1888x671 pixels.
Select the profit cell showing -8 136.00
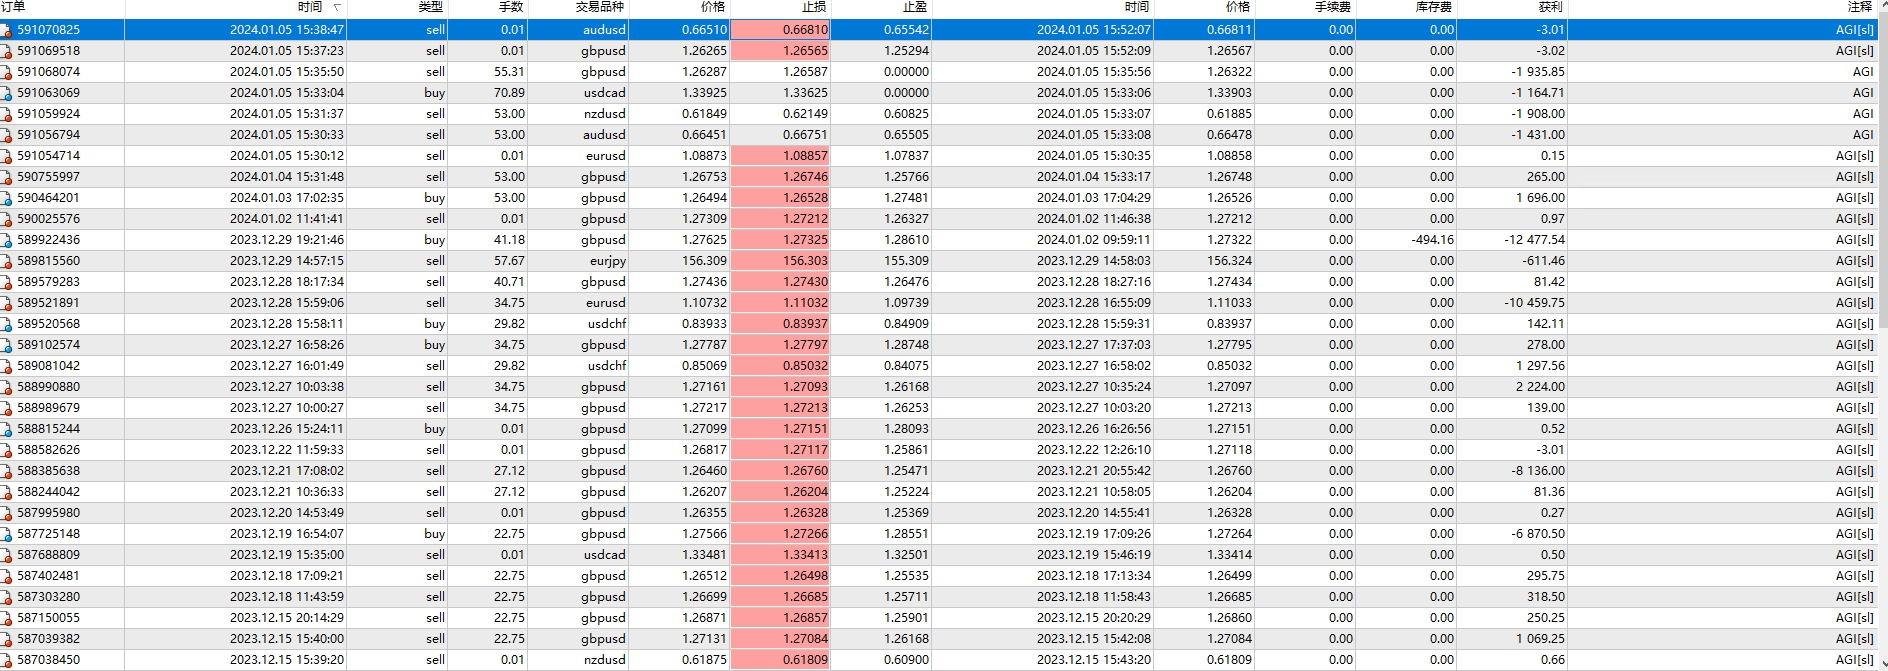pyautogui.click(x=1538, y=471)
